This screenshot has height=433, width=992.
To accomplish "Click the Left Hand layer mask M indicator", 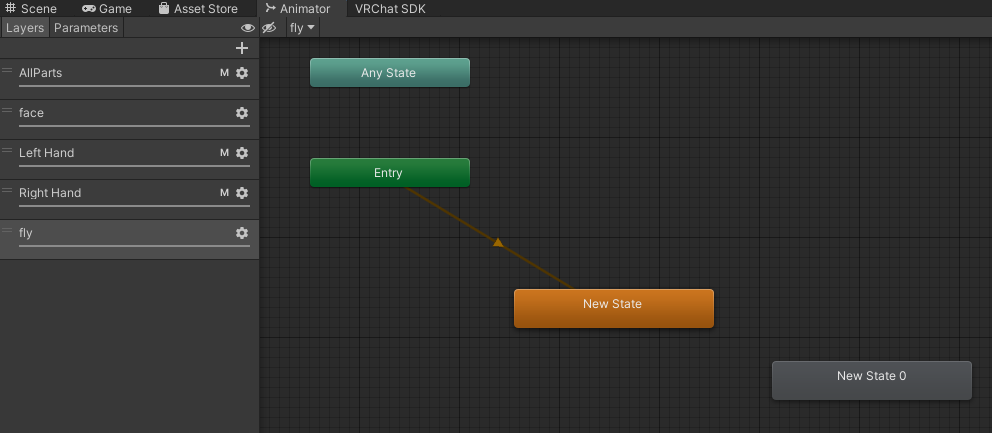I will [x=224, y=153].
